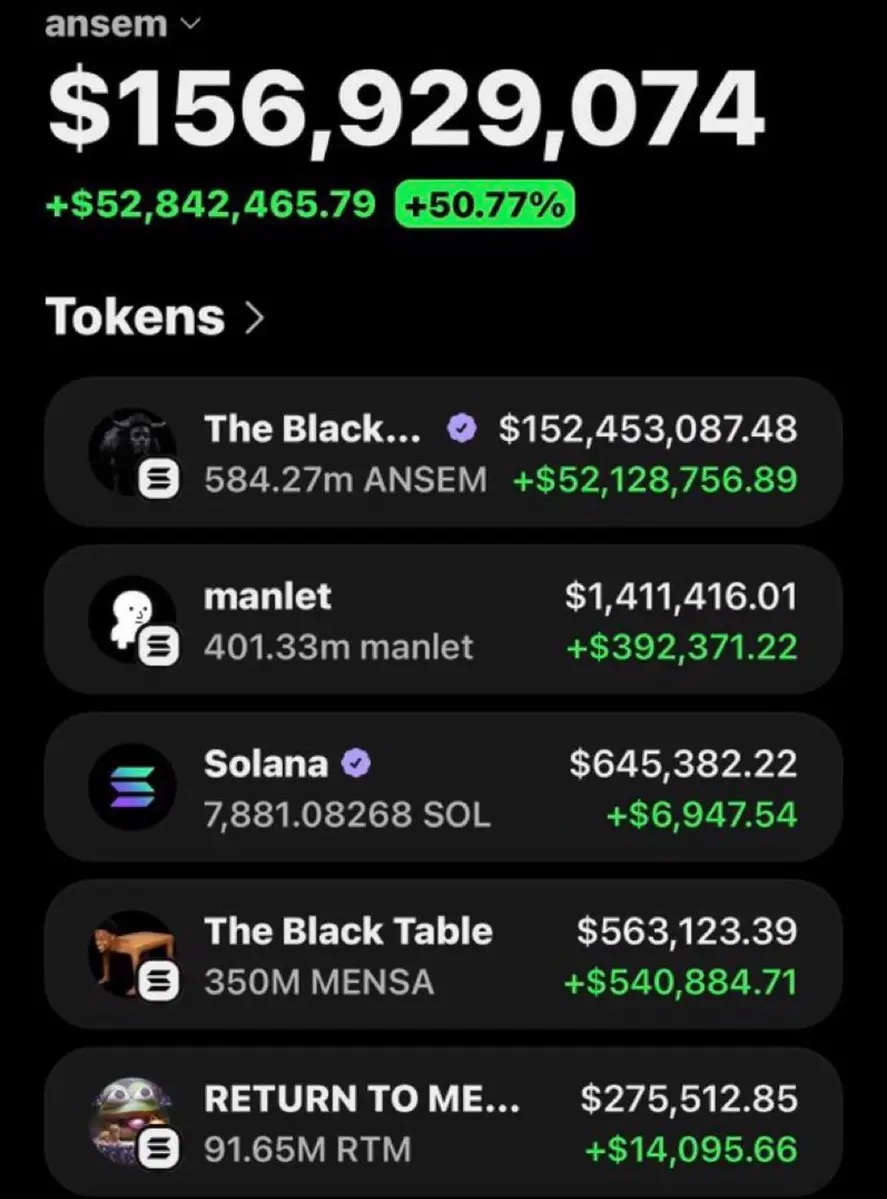Open the 350M MENSA token card
The width and height of the screenshot is (887, 1199).
tap(444, 954)
